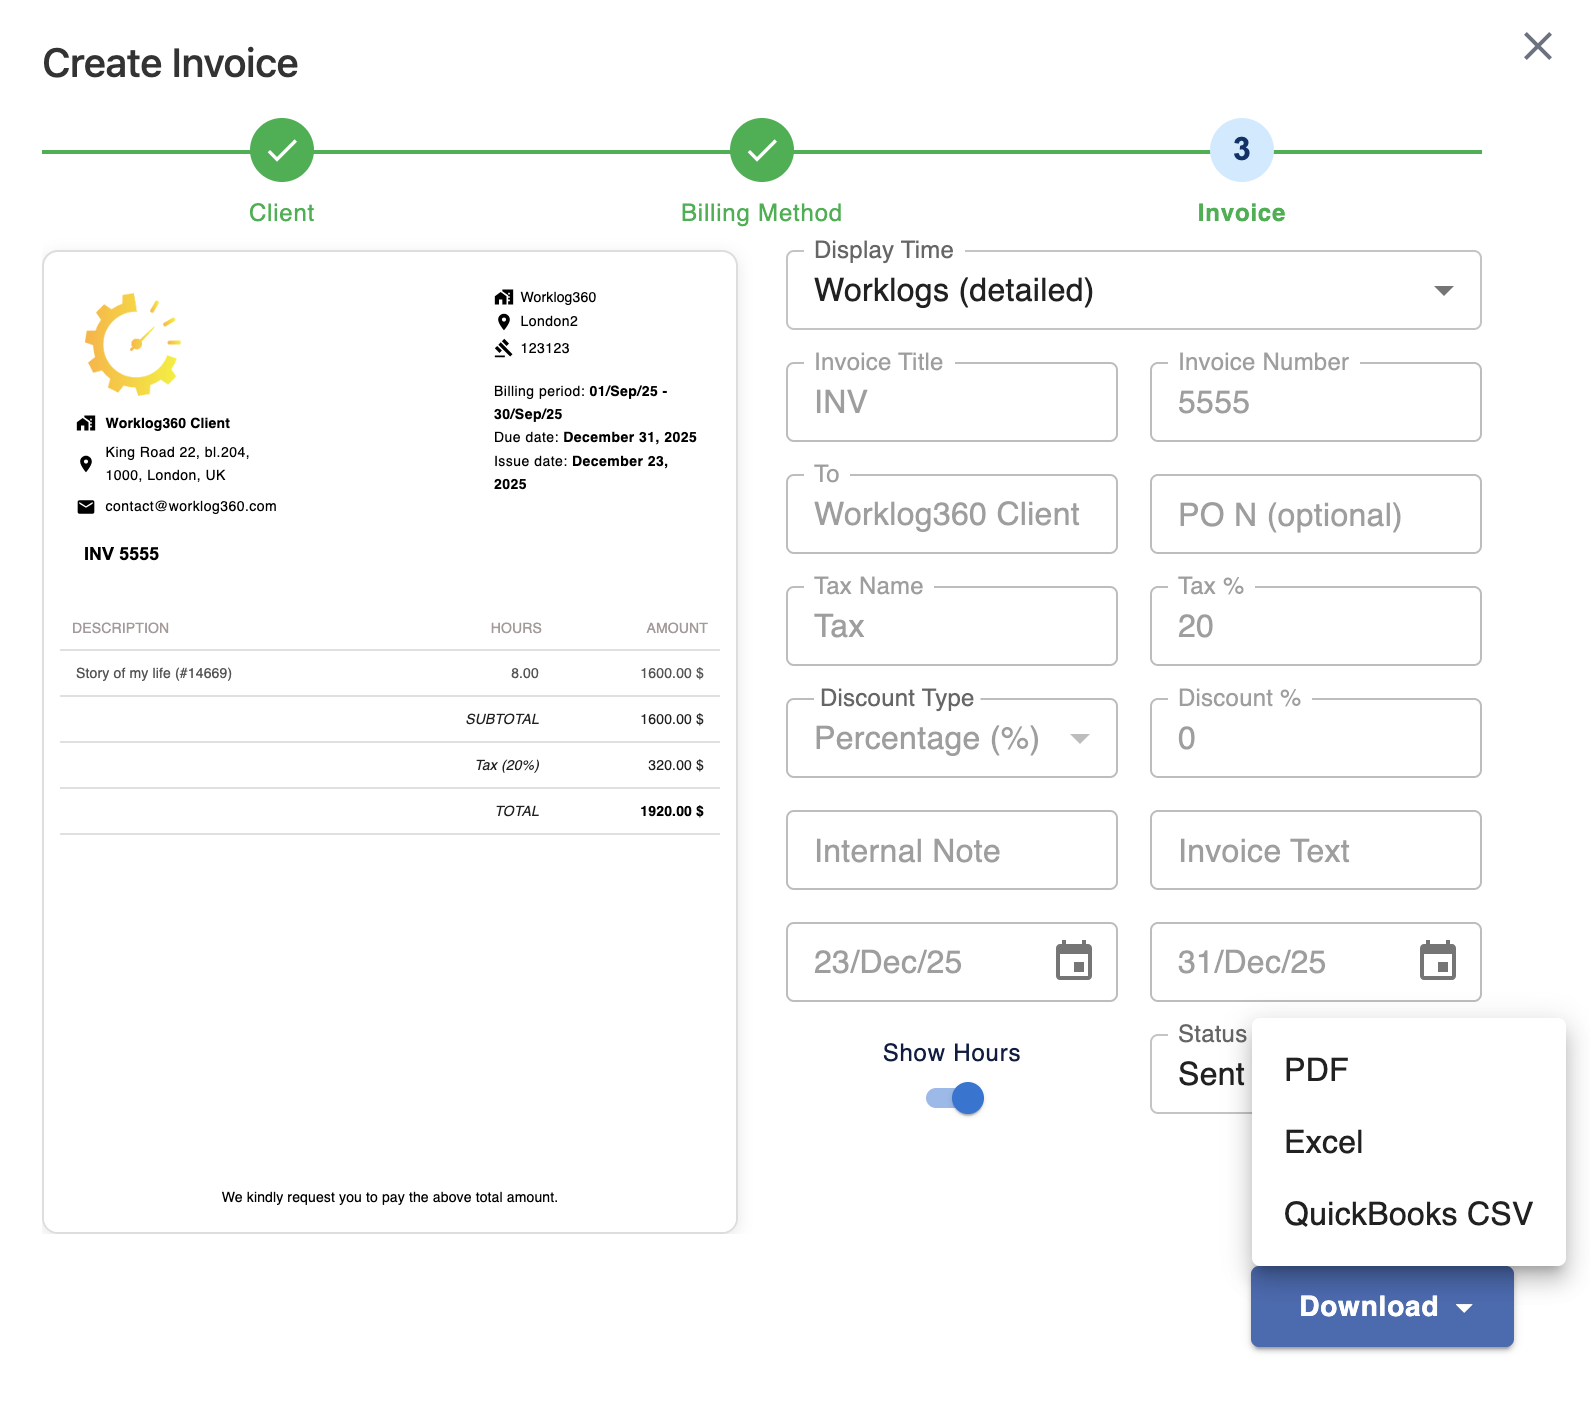Edit the Invoice Title field
Screen dimensions: 1590x1412
952,402
